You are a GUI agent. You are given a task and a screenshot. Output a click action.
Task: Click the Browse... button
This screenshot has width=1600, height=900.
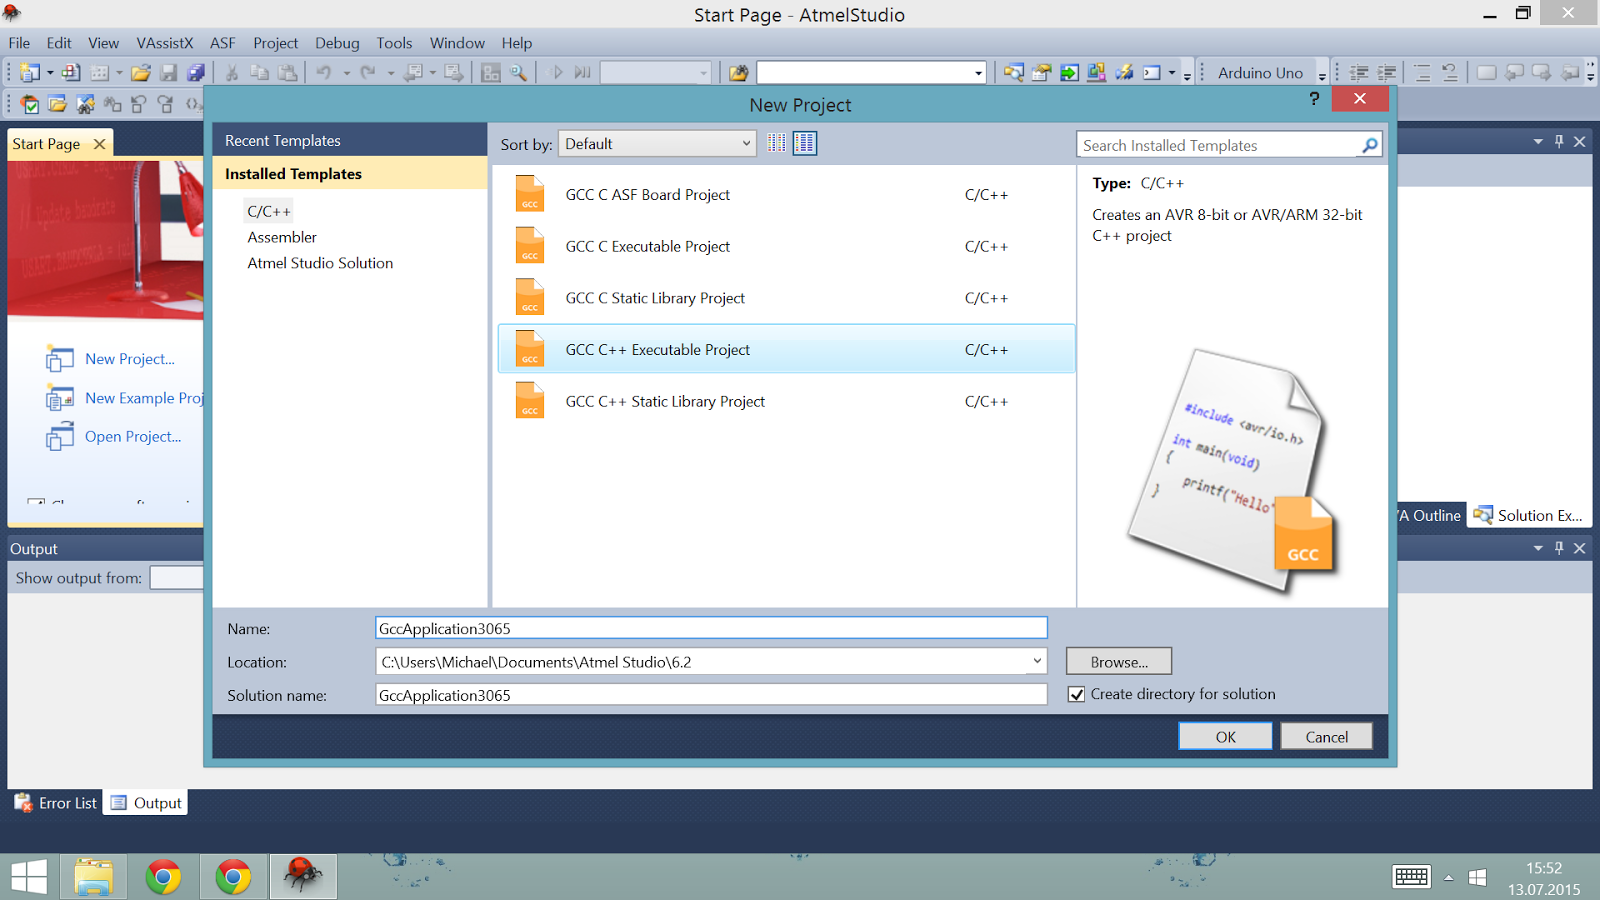pos(1119,661)
